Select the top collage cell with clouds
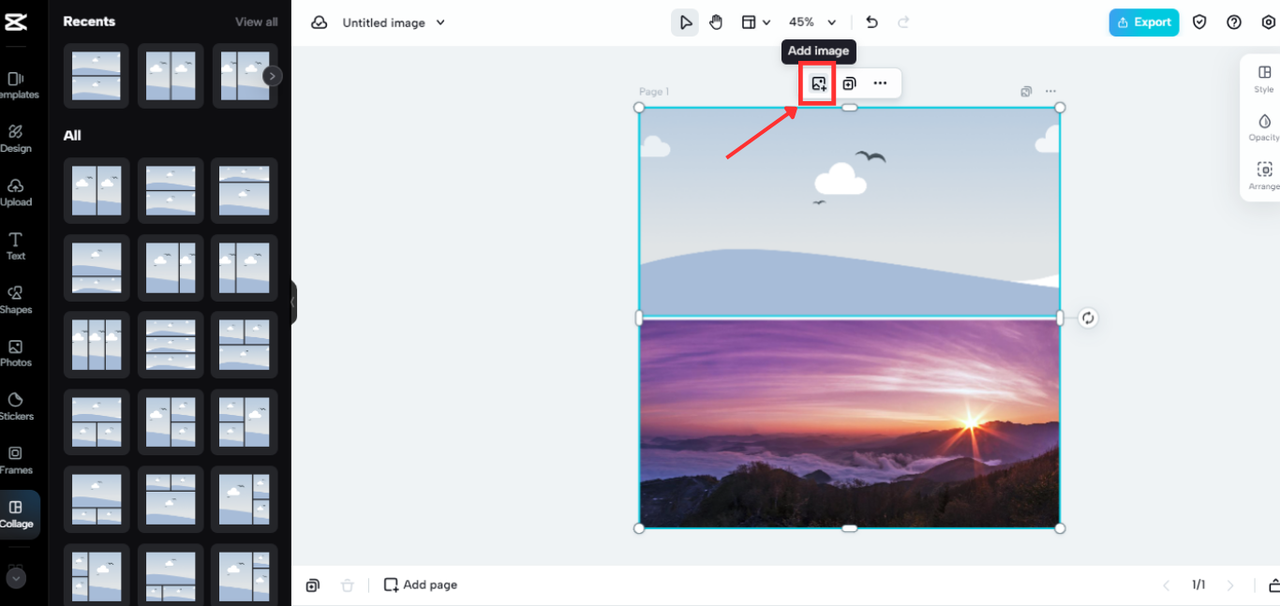The image size is (1280, 606). tap(849, 212)
